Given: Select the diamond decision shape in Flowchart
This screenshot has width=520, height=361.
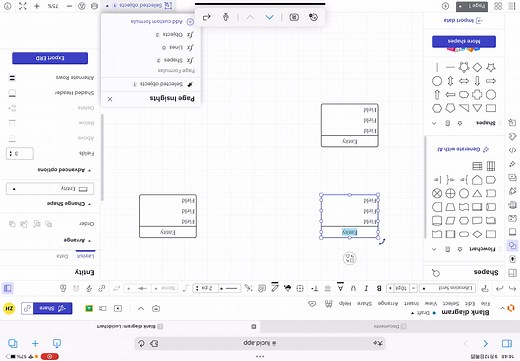Looking at the screenshot, I should pyautogui.click(x=477, y=234).
